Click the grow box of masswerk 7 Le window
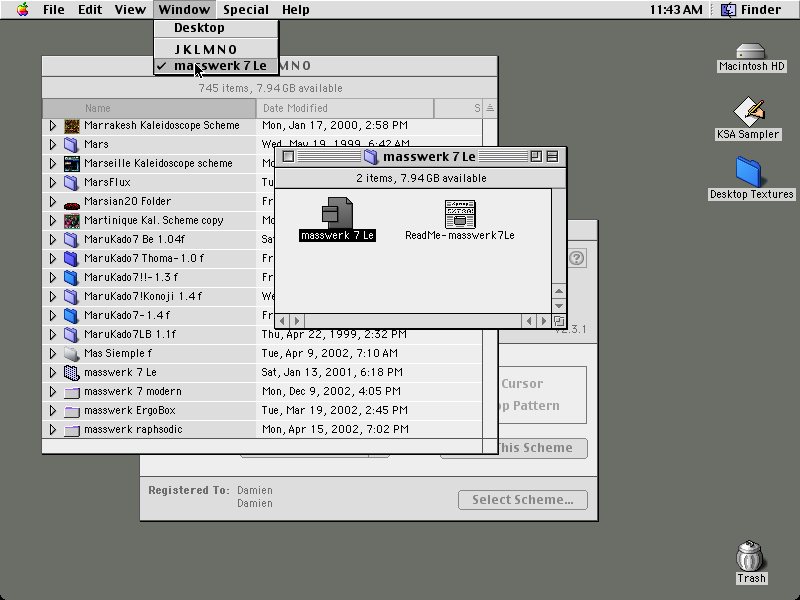This screenshot has height=600, width=800. coord(559,321)
